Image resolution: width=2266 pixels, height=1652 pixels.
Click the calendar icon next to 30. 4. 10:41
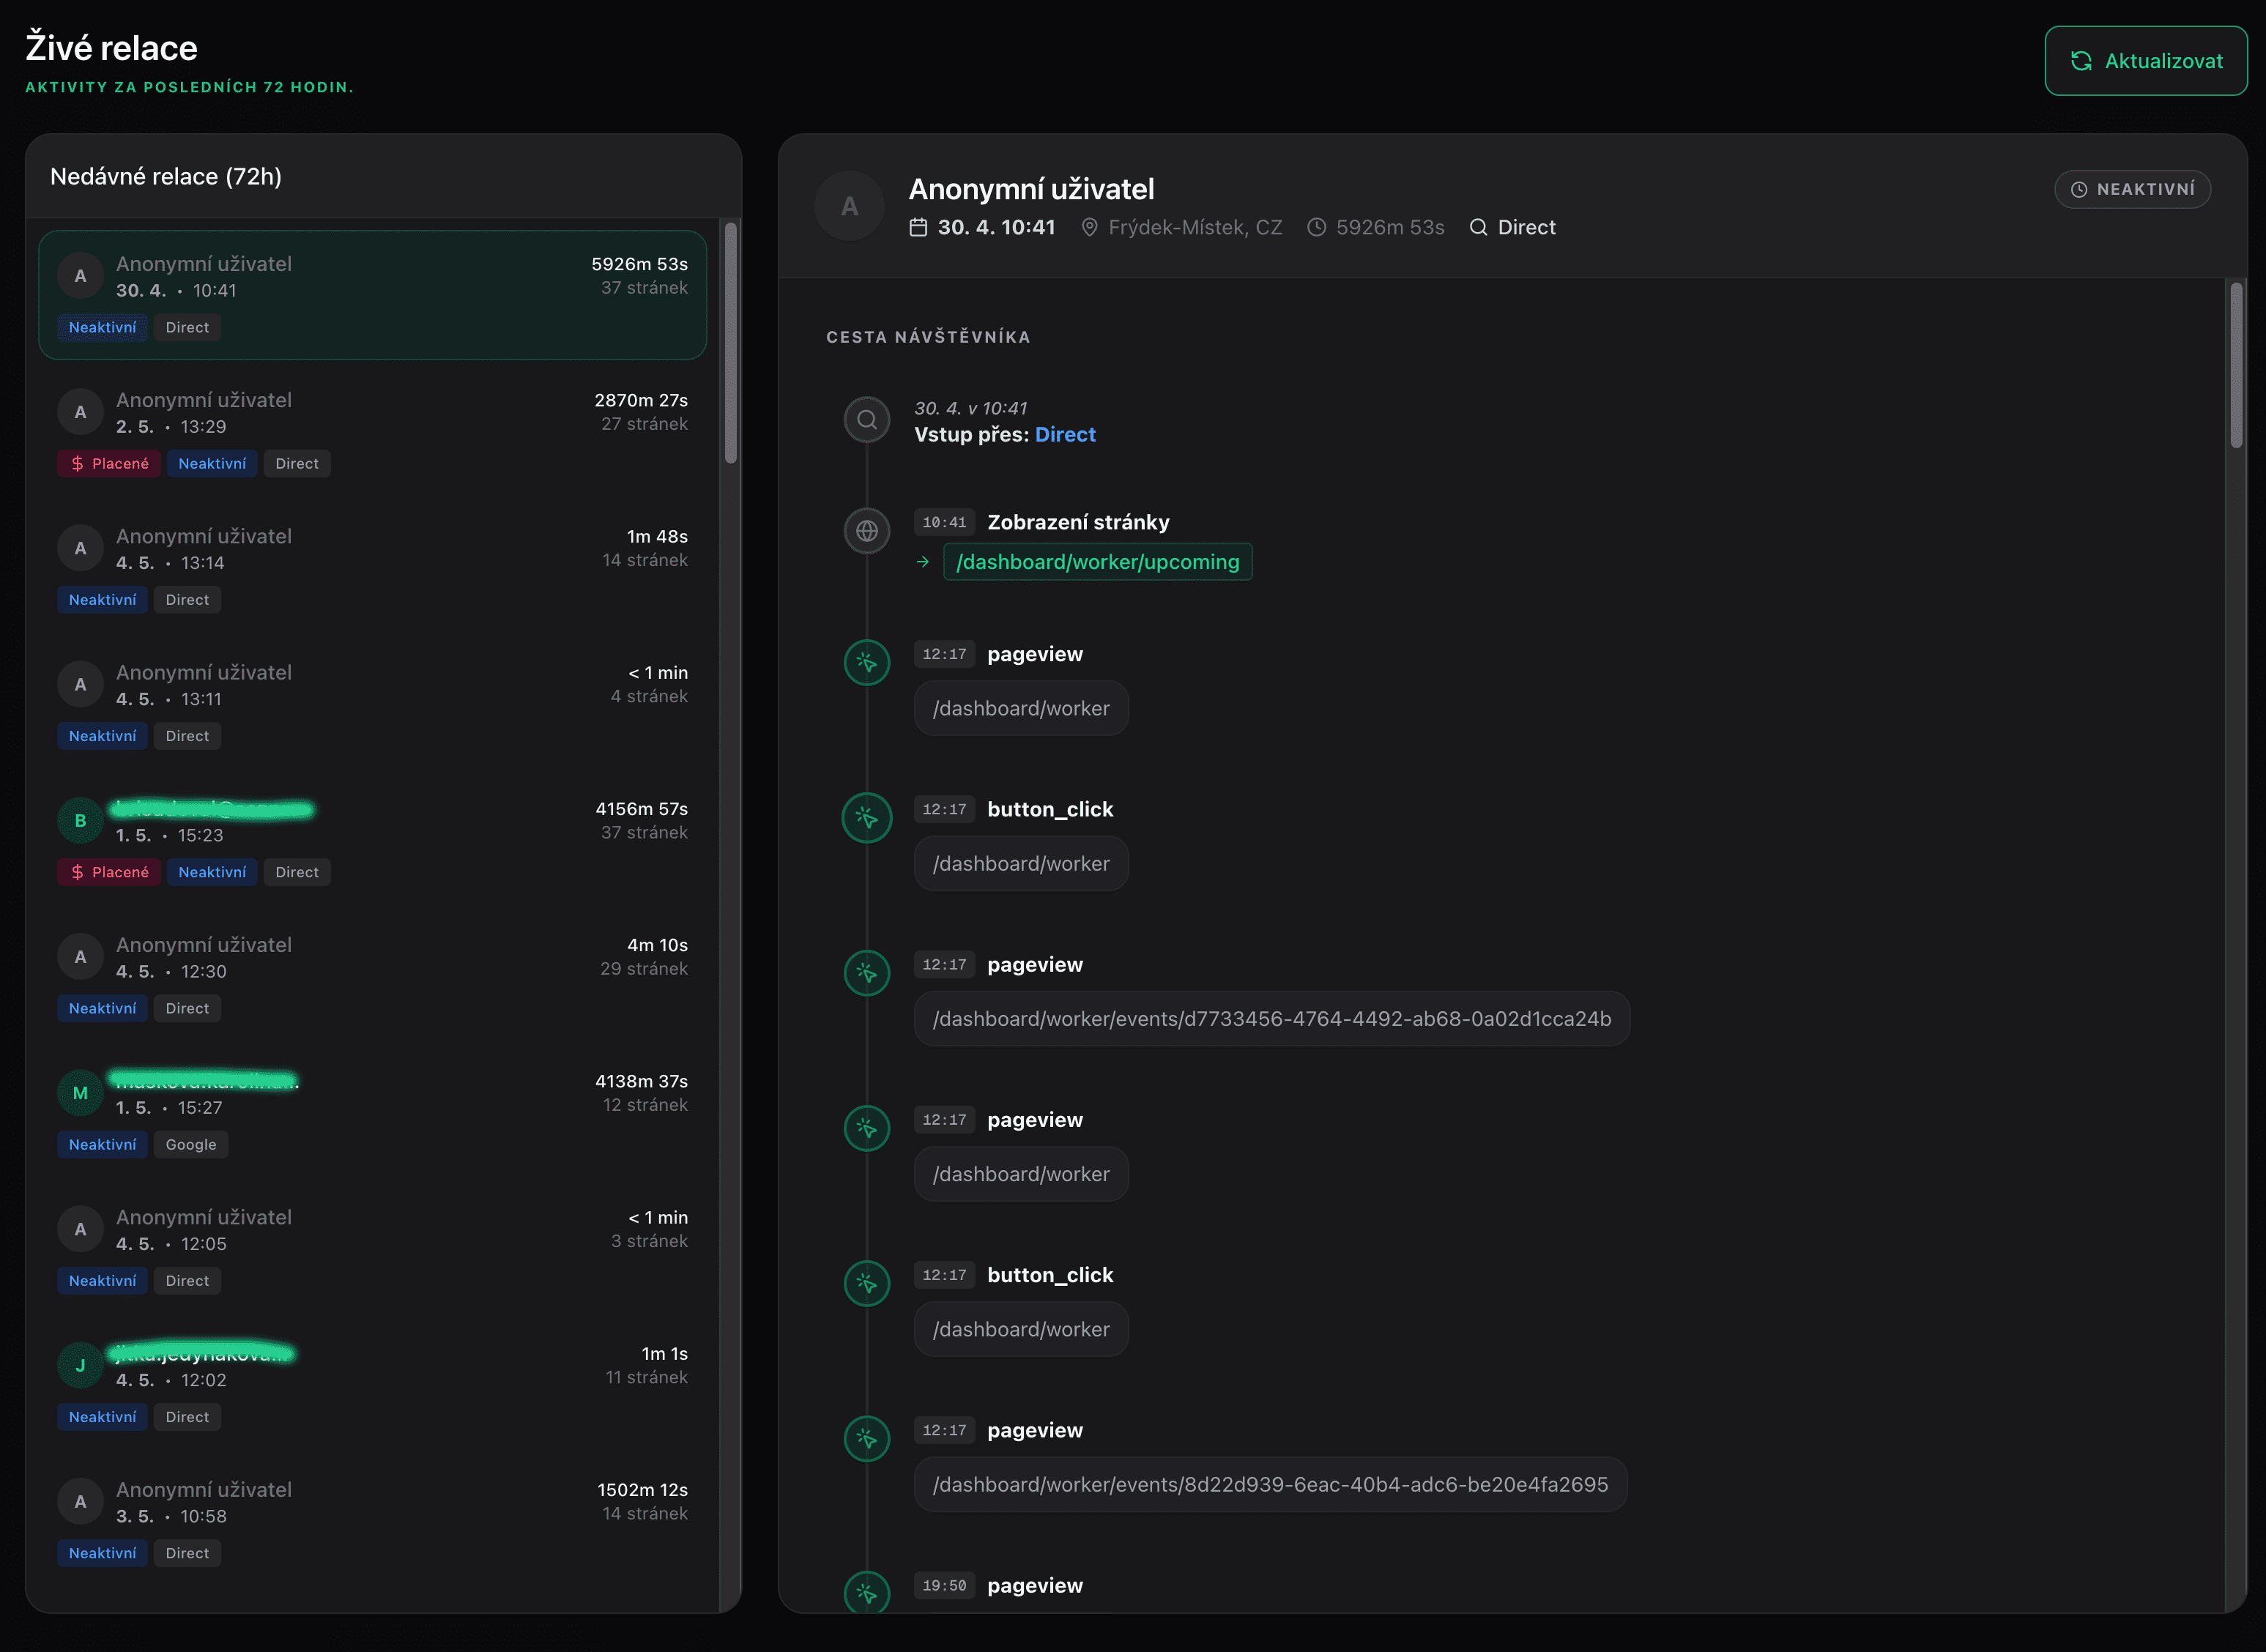(x=918, y=227)
